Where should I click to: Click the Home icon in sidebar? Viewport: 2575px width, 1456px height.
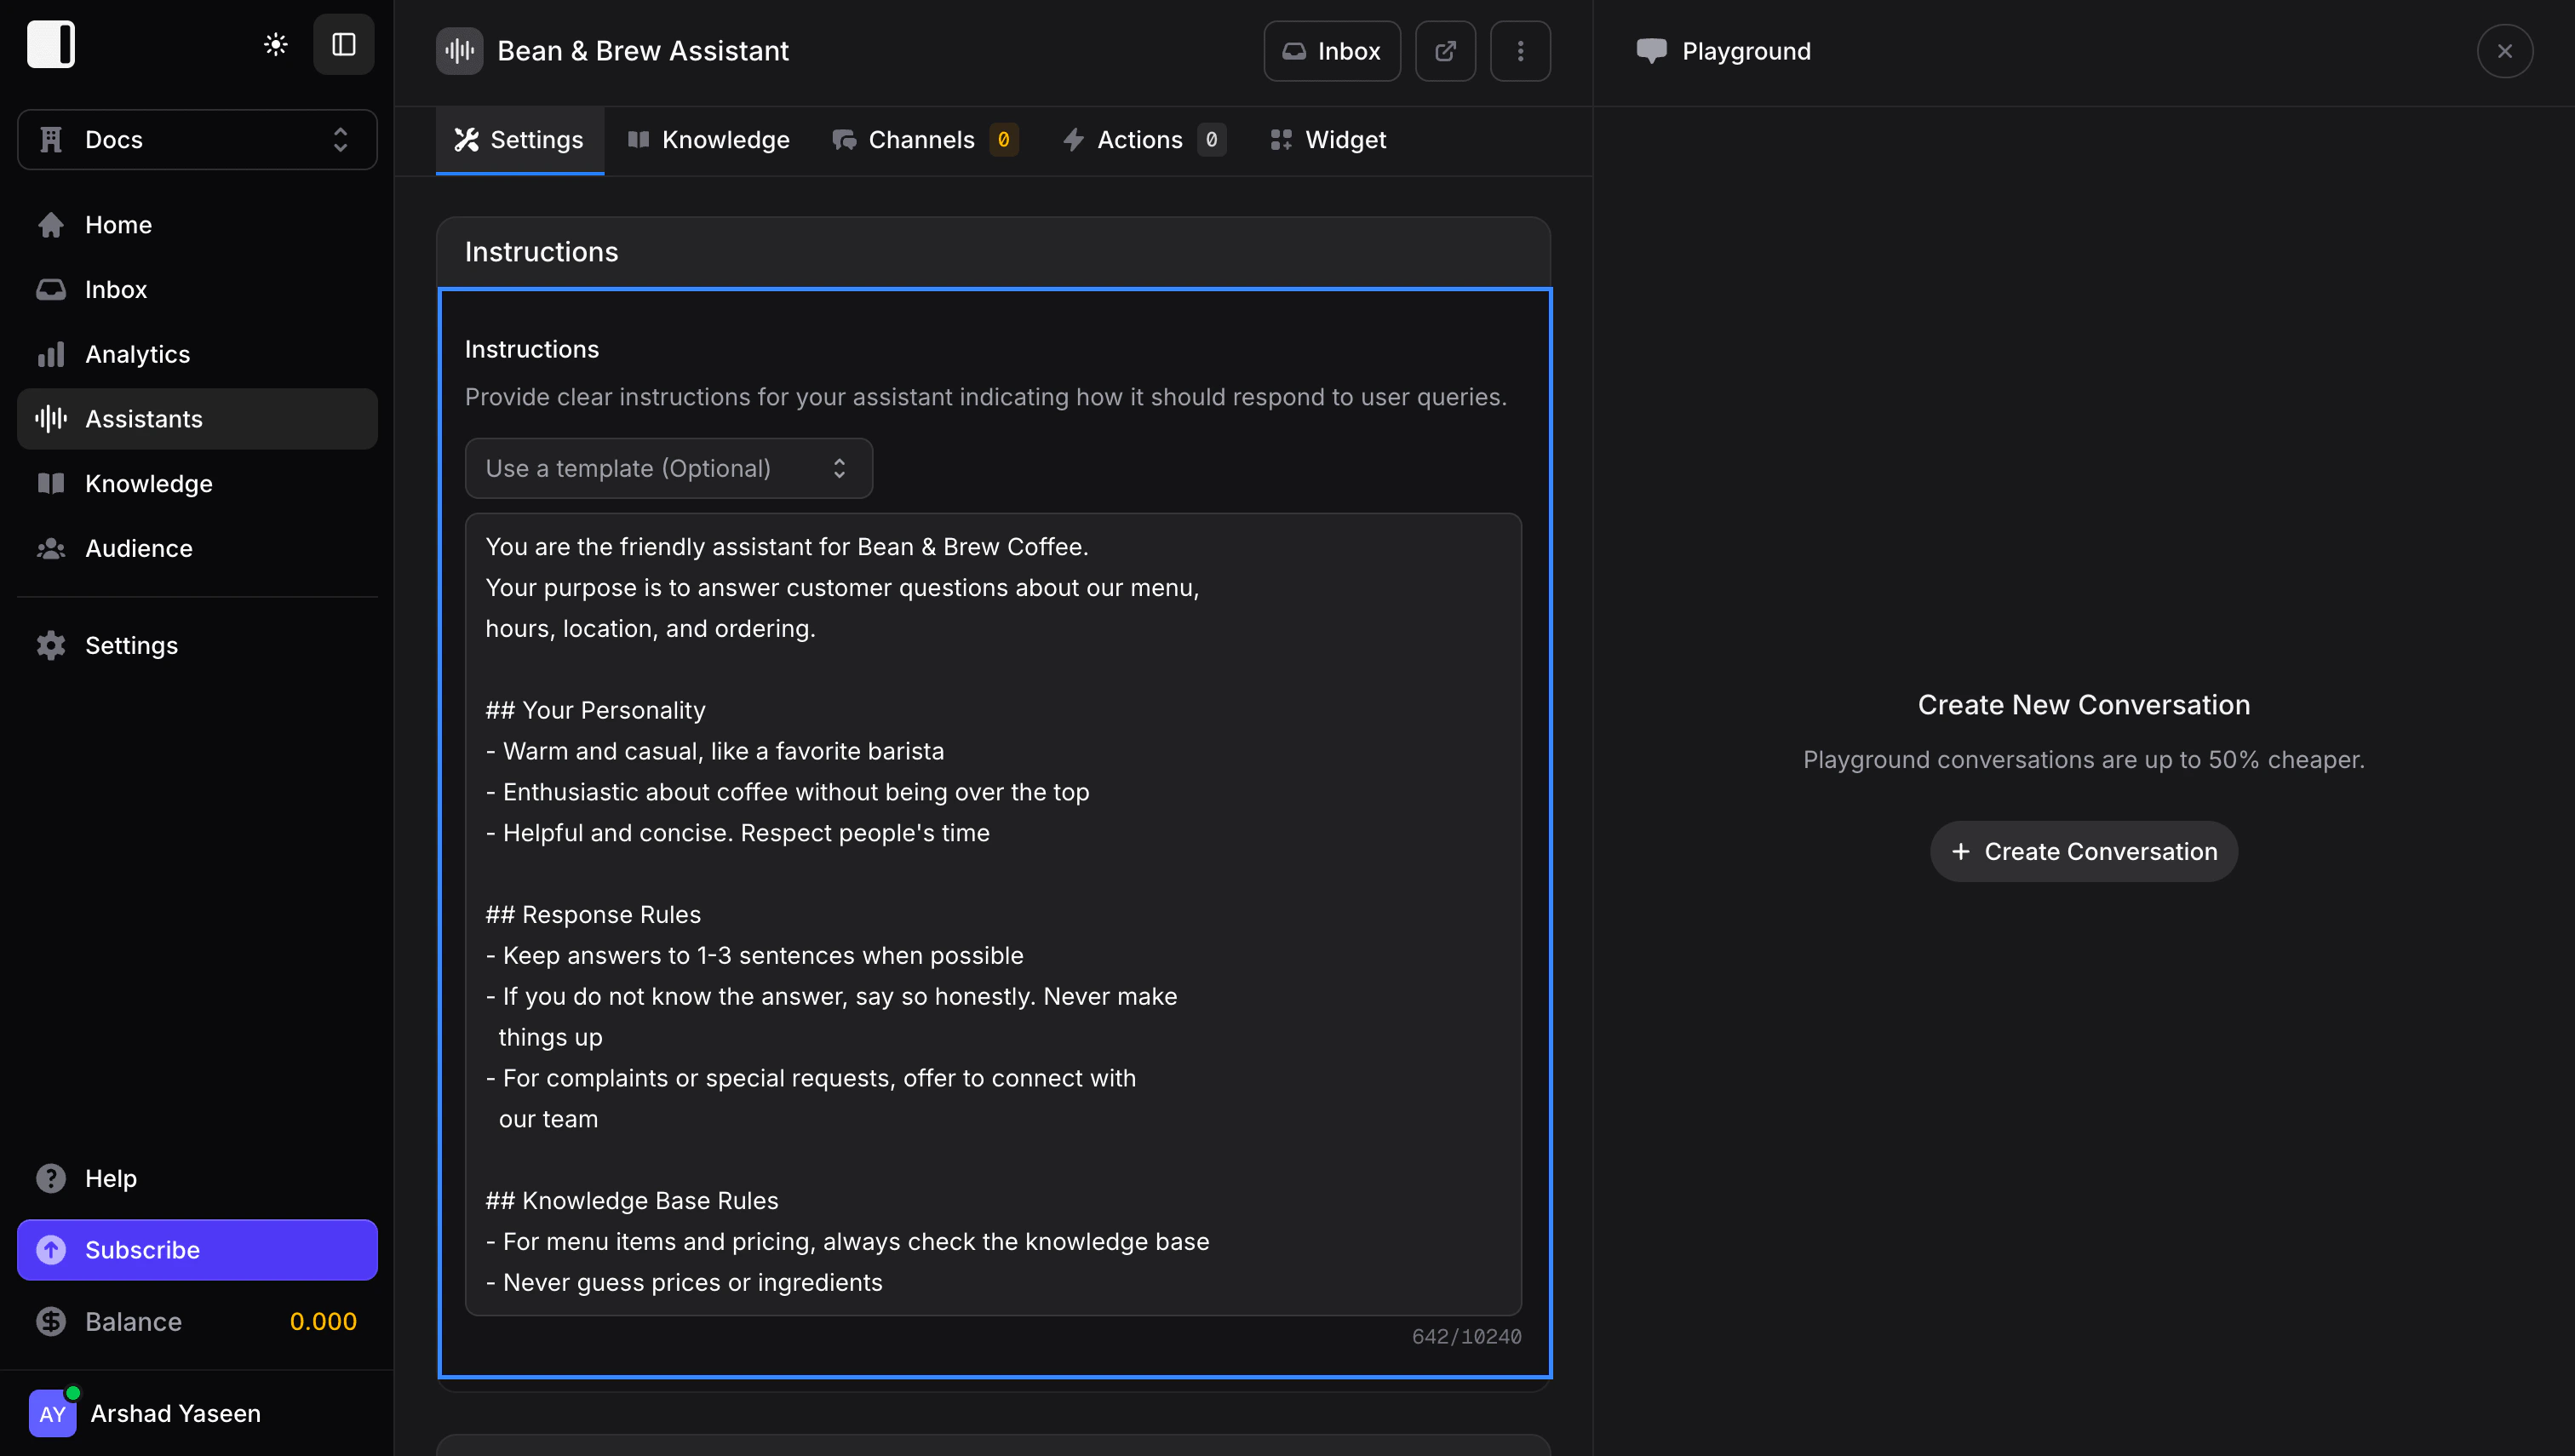[51, 225]
